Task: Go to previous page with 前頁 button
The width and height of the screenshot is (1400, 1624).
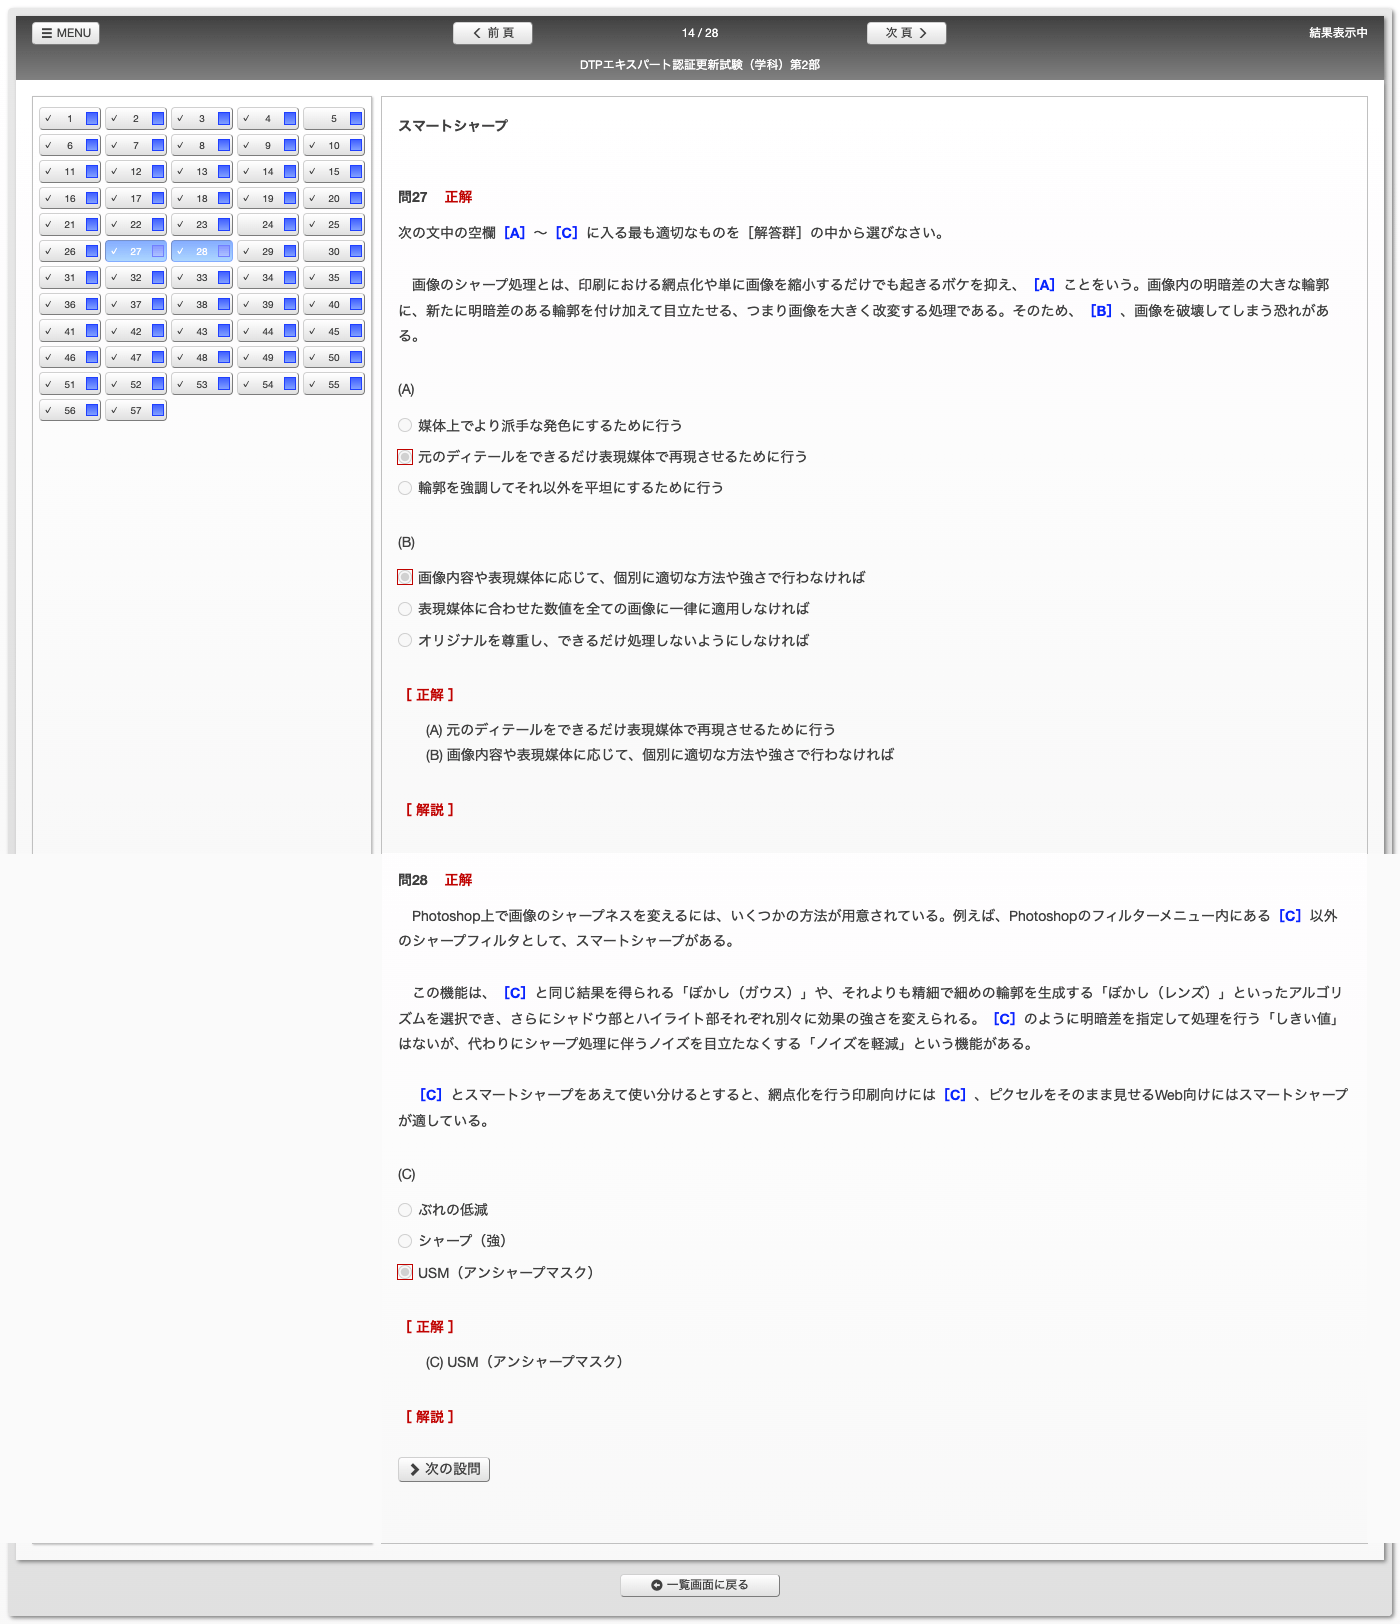Action: coord(492,33)
